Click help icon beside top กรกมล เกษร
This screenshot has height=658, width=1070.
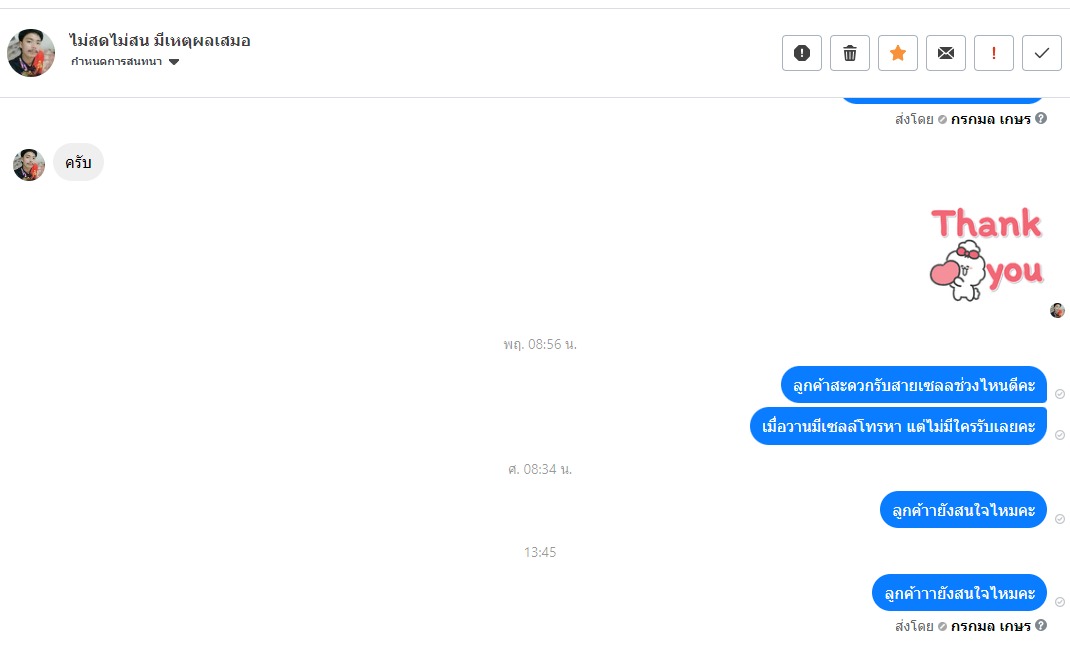(x=1041, y=118)
